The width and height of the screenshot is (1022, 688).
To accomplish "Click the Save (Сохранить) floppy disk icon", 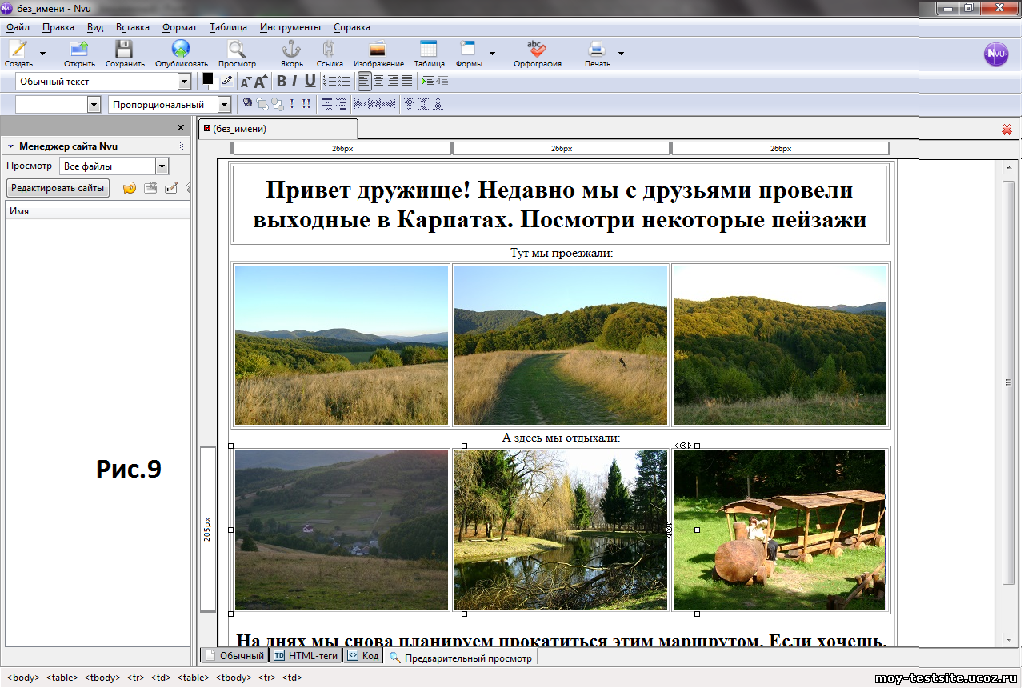I will (x=124, y=49).
